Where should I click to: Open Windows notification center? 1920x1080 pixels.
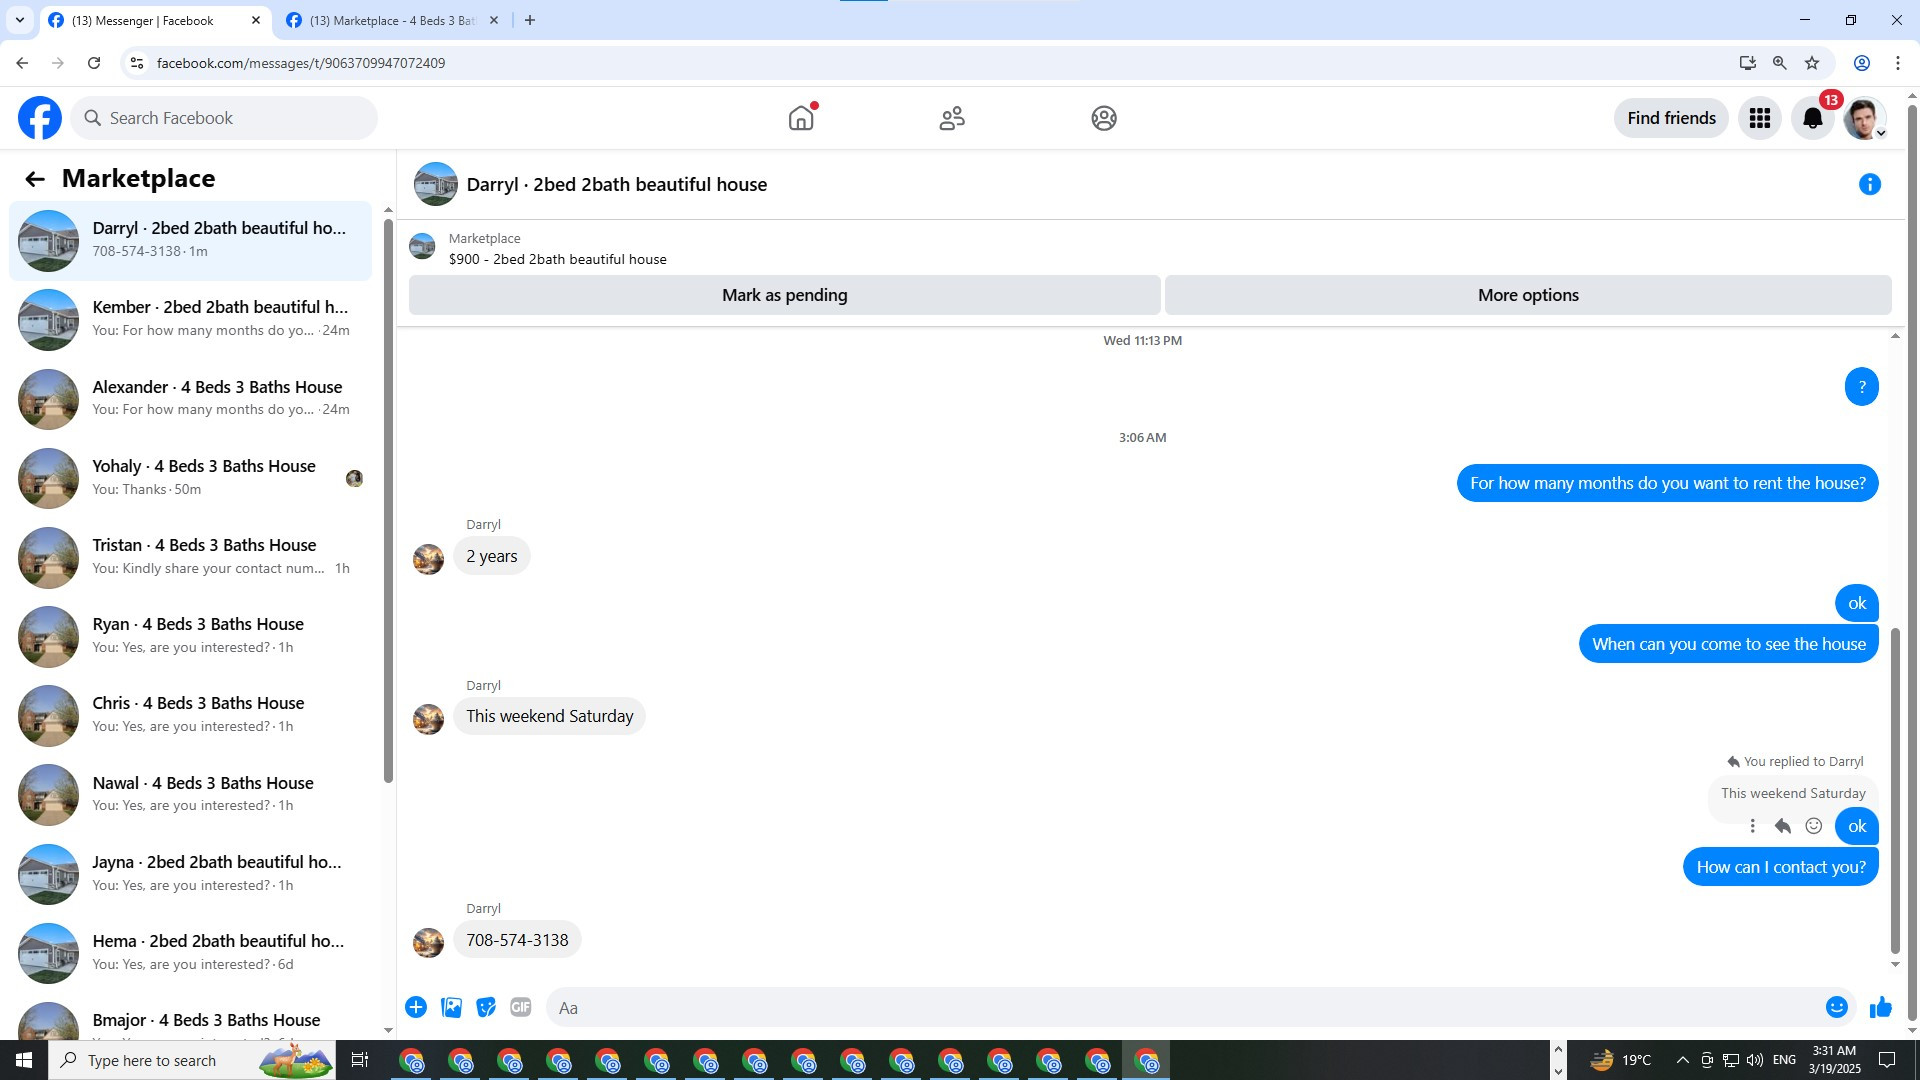click(x=1887, y=1060)
